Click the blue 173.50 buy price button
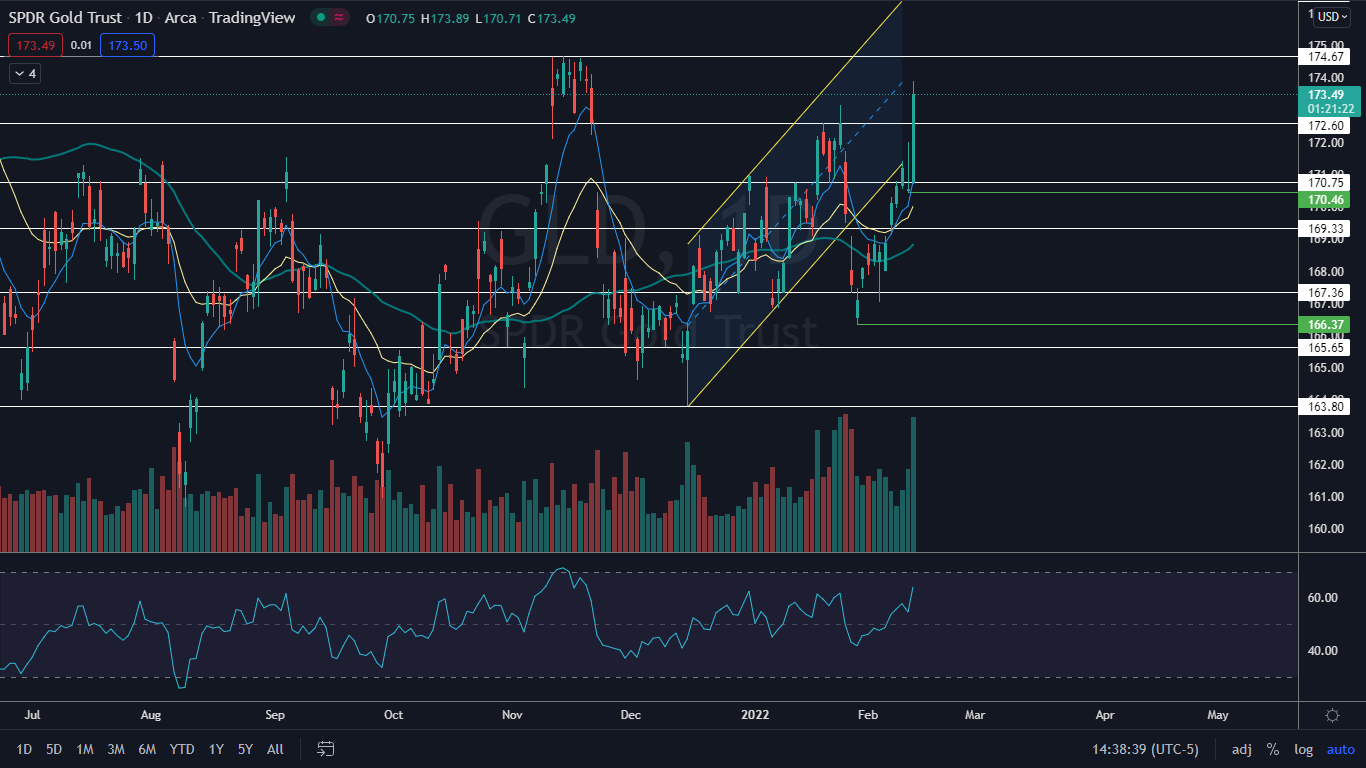1366x768 pixels. [x=127, y=45]
